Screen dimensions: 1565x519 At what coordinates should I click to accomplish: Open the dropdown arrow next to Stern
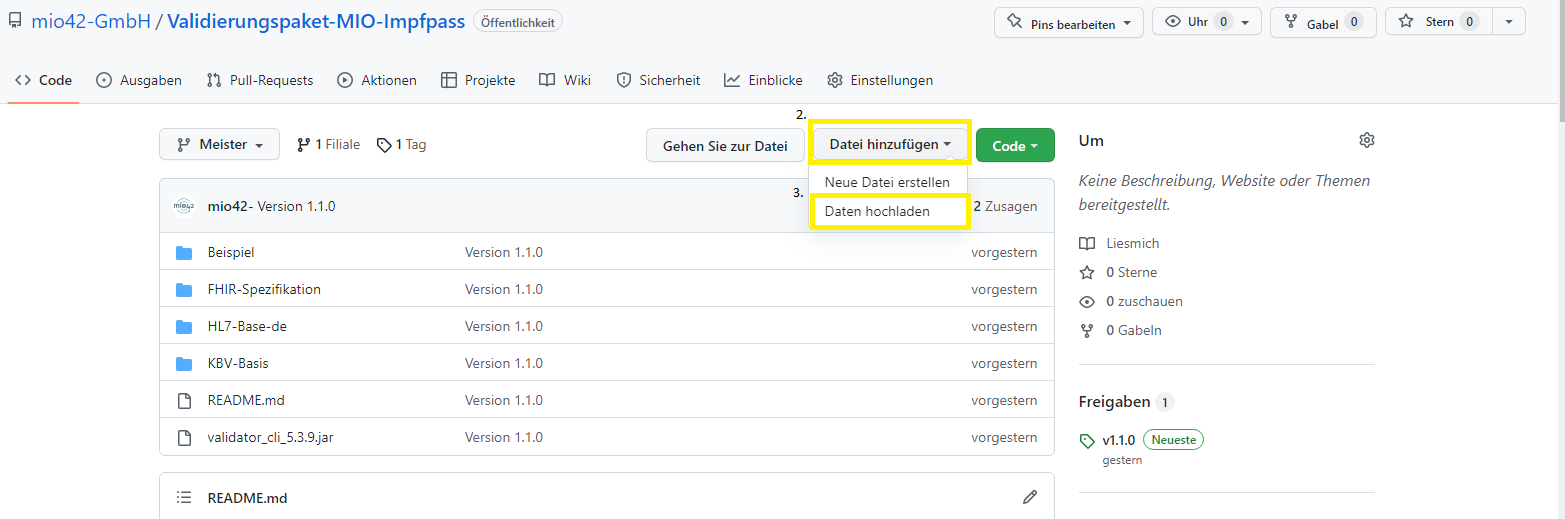(x=1508, y=22)
